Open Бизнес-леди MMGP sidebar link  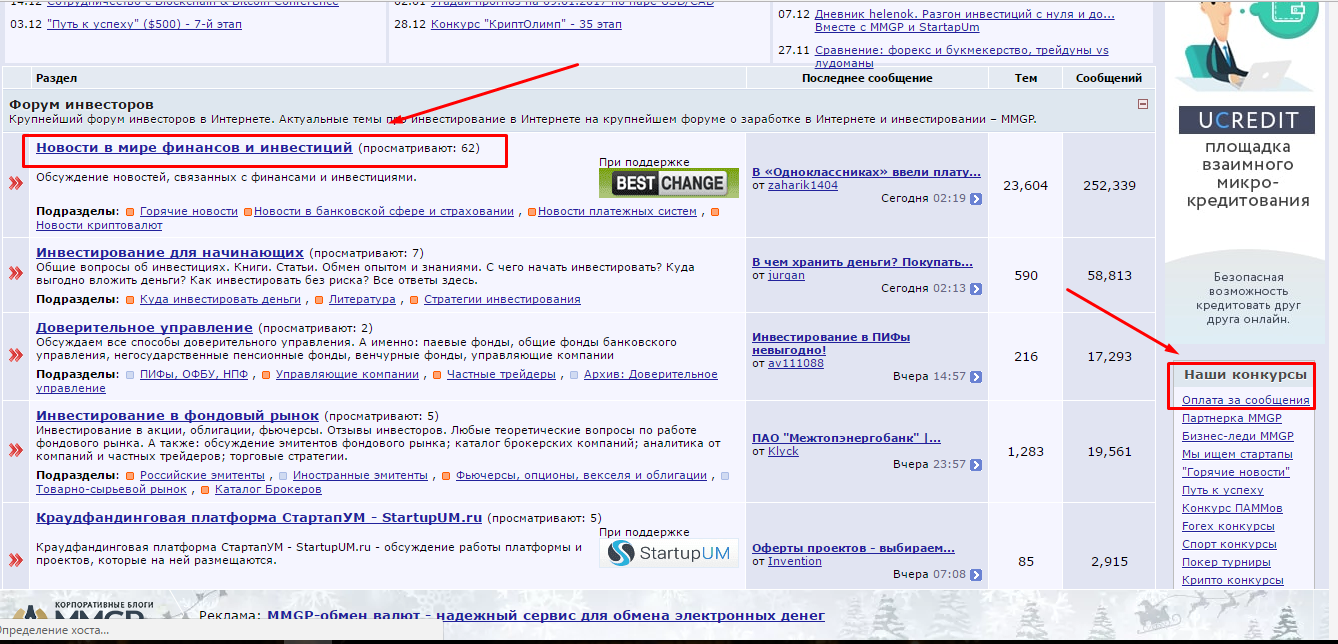(1238, 436)
